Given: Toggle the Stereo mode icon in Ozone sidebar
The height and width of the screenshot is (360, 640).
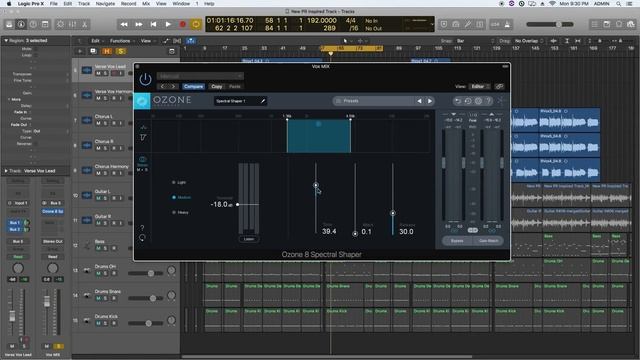Looking at the screenshot, I should (x=142, y=160).
